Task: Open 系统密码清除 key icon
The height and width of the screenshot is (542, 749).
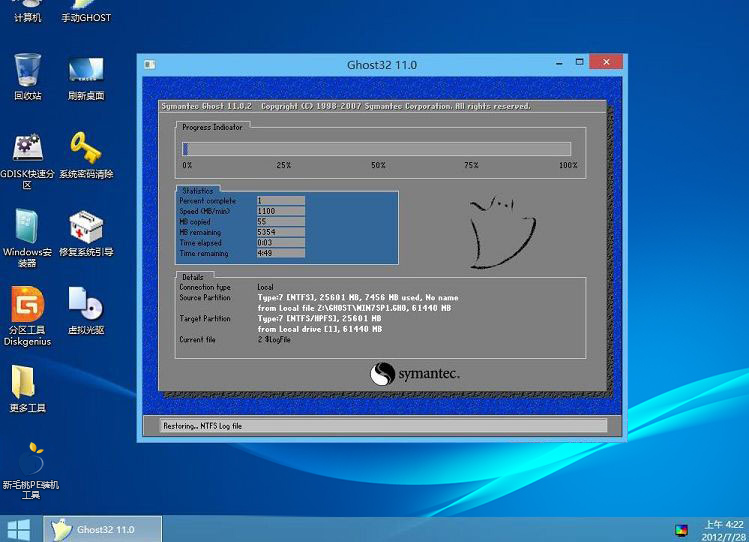Action: [86, 155]
